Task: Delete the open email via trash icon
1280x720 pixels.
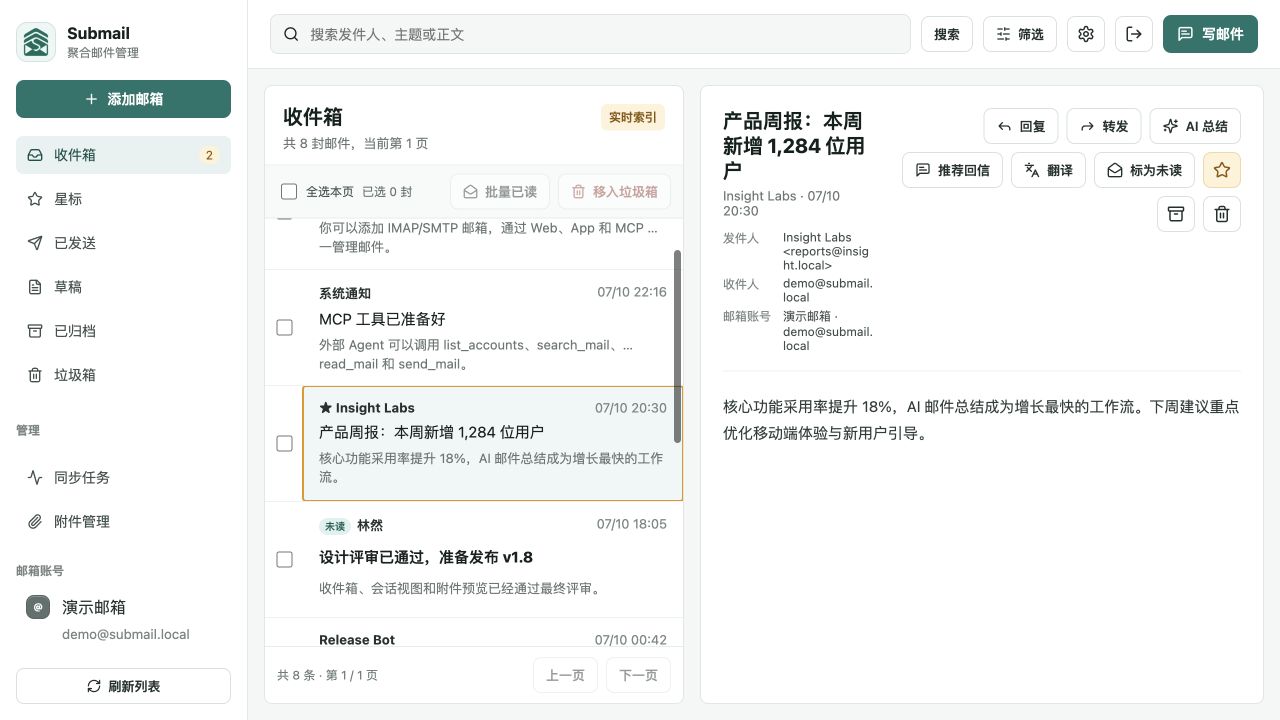Action: coord(1222,214)
